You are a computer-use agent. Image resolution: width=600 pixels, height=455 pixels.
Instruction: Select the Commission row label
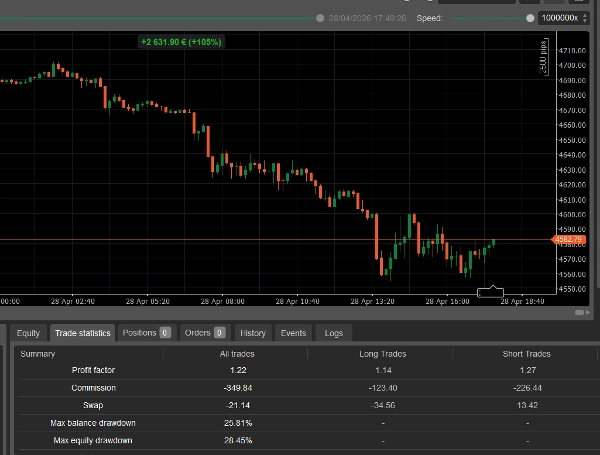93,388
